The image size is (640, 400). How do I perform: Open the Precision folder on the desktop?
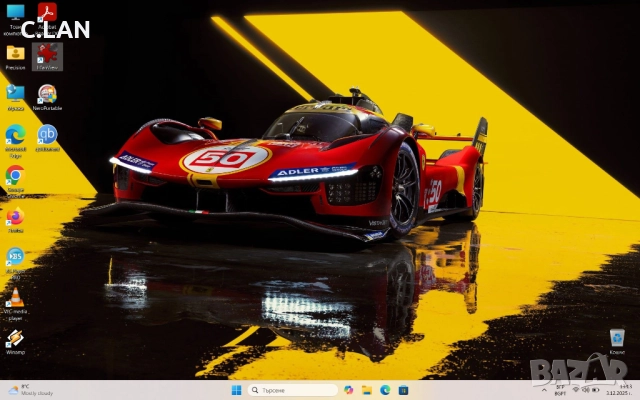pyautogui.click(x=15, y=53)
